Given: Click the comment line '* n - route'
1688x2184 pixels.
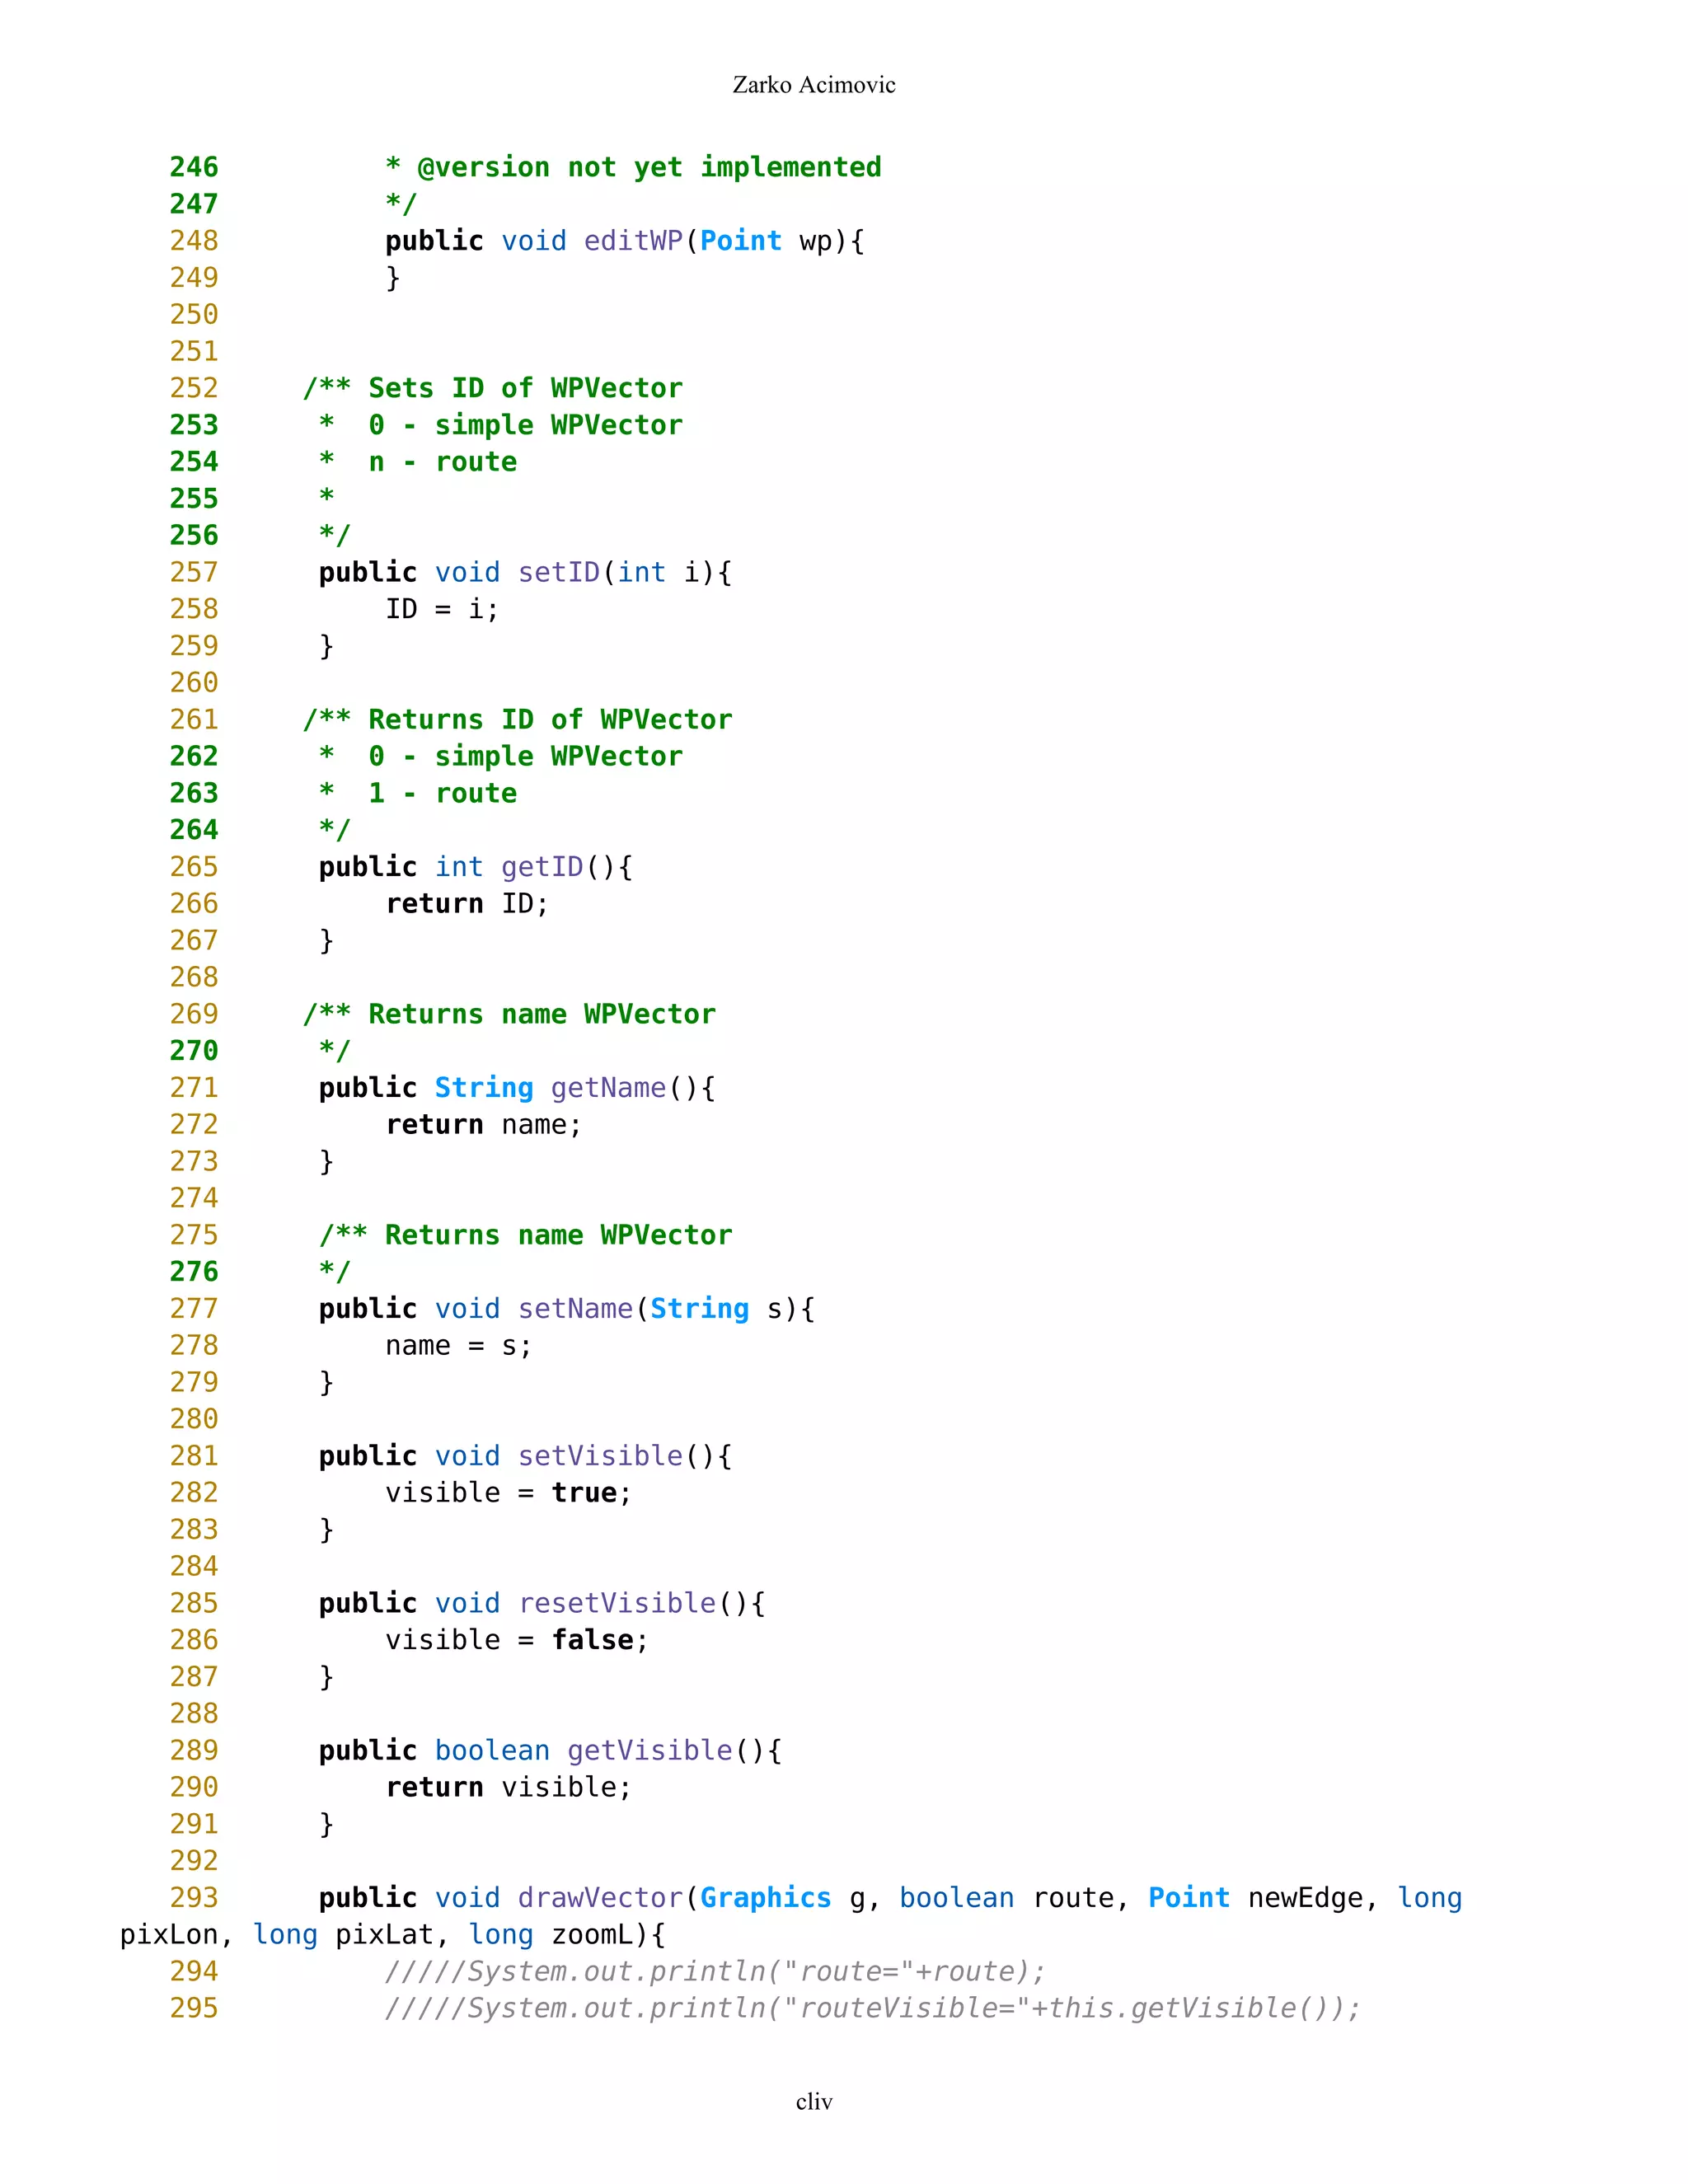Looking at the screenshot, I should pos(418,462).
